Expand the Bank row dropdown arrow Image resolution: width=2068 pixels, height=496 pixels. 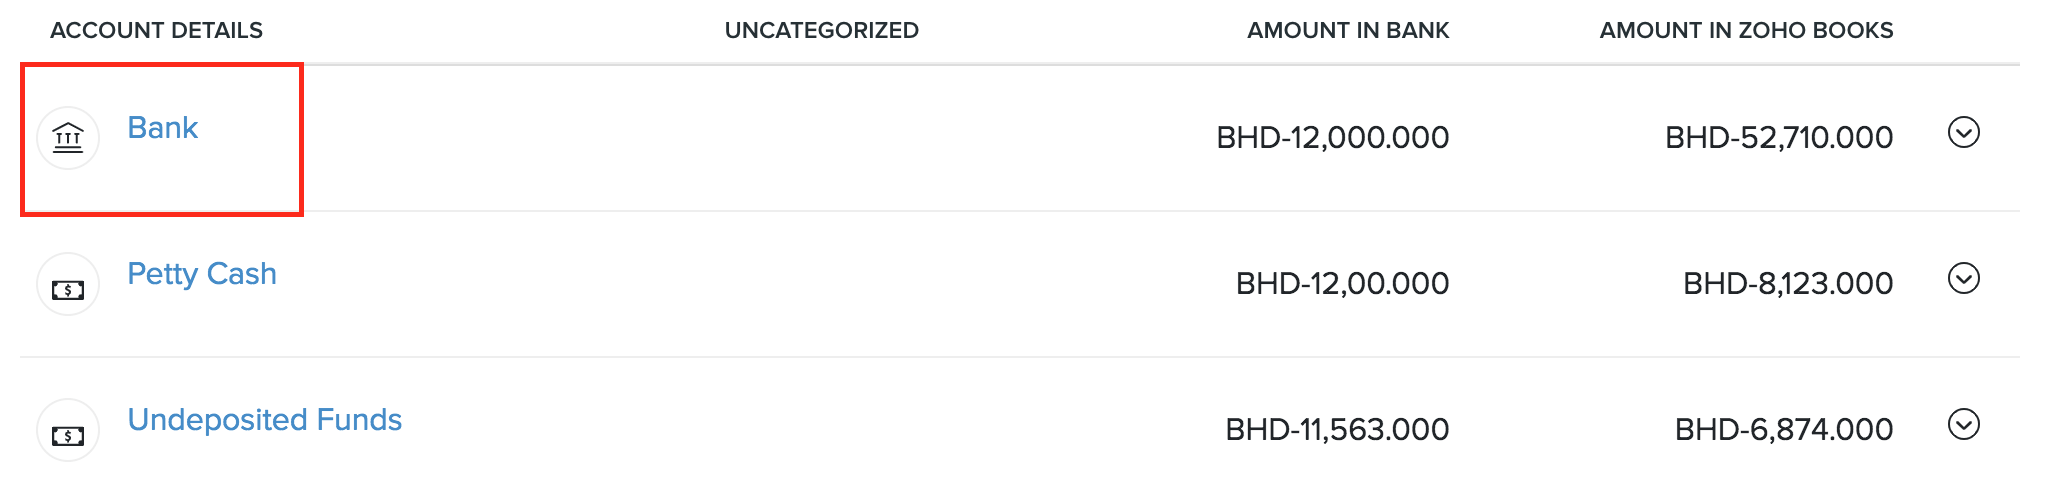pyautogui.click(x=1963, y=132)
